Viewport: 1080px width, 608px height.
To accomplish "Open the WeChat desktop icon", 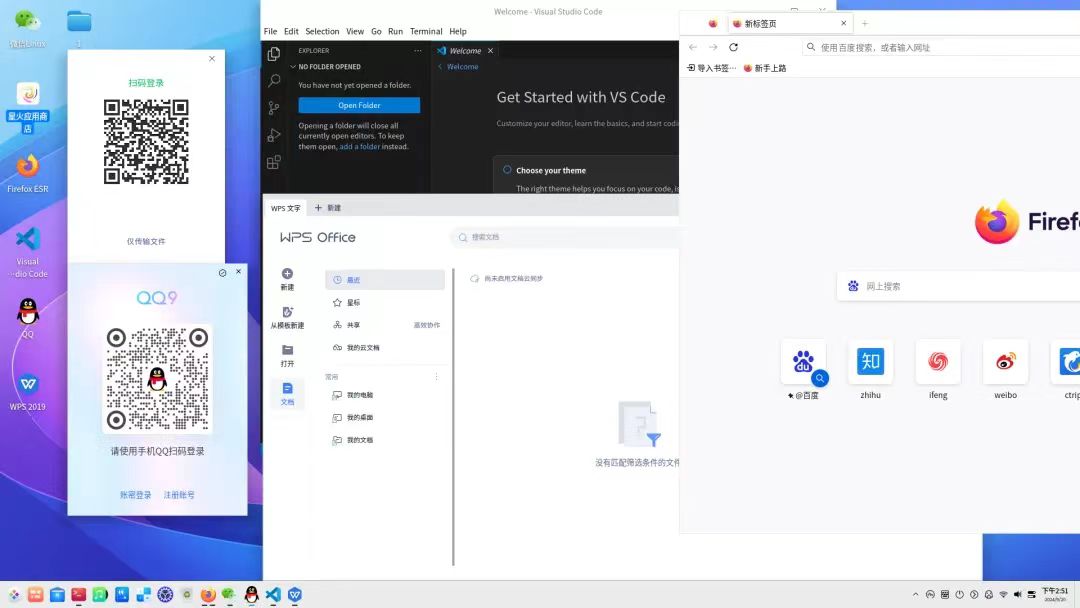I will coord(28,28).
